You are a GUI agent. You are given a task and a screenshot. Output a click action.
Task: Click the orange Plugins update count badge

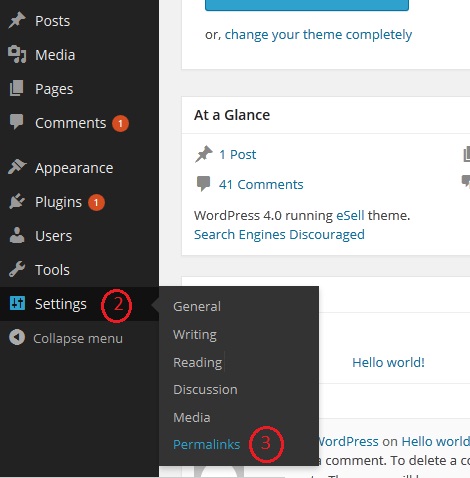pos(96,202)
